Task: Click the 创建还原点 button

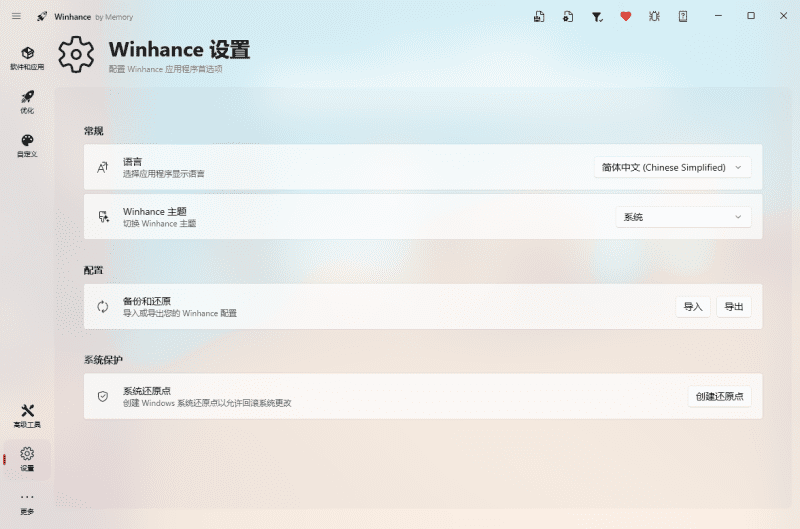Action: click(x=719, y=396)
